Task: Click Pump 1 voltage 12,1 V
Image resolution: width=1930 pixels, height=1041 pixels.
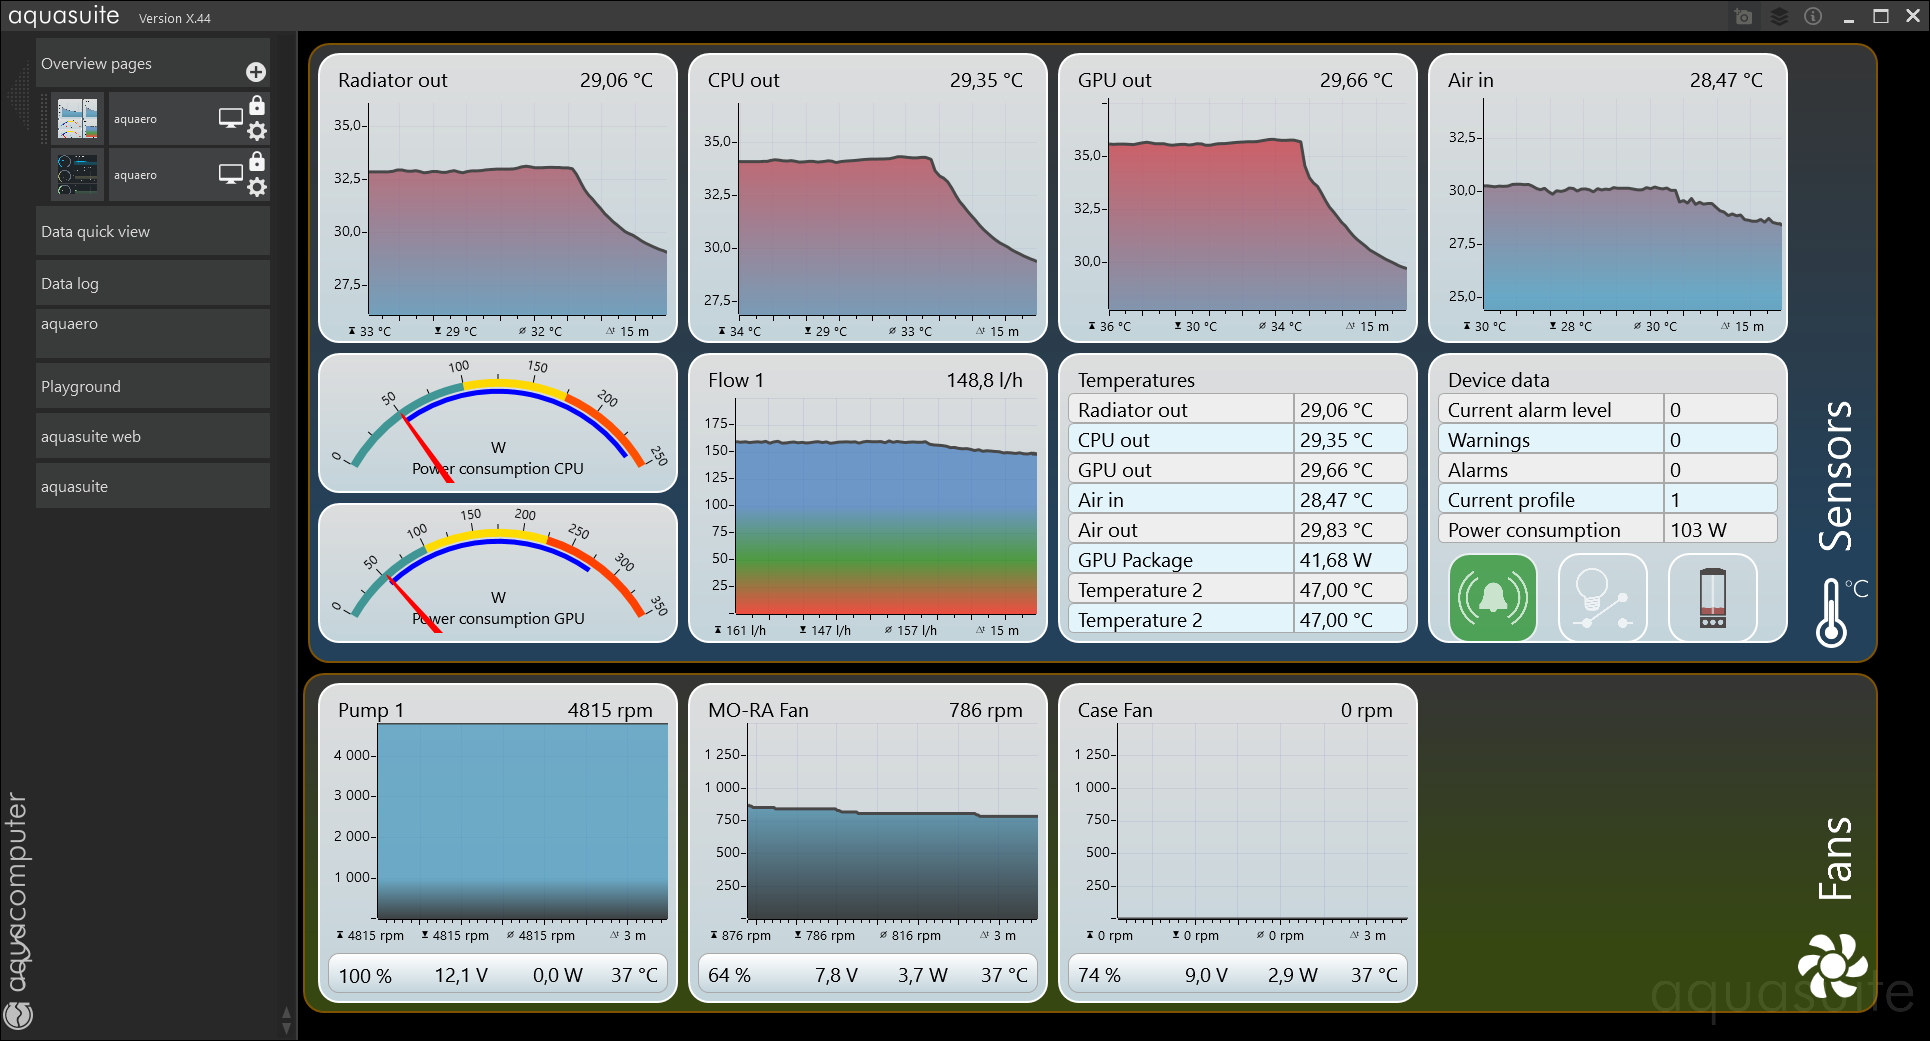Action: tap(461, 975)
